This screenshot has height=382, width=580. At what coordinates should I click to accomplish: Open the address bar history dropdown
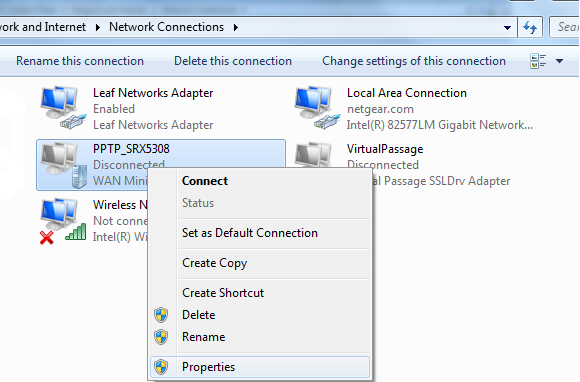[x=508, y=27]
